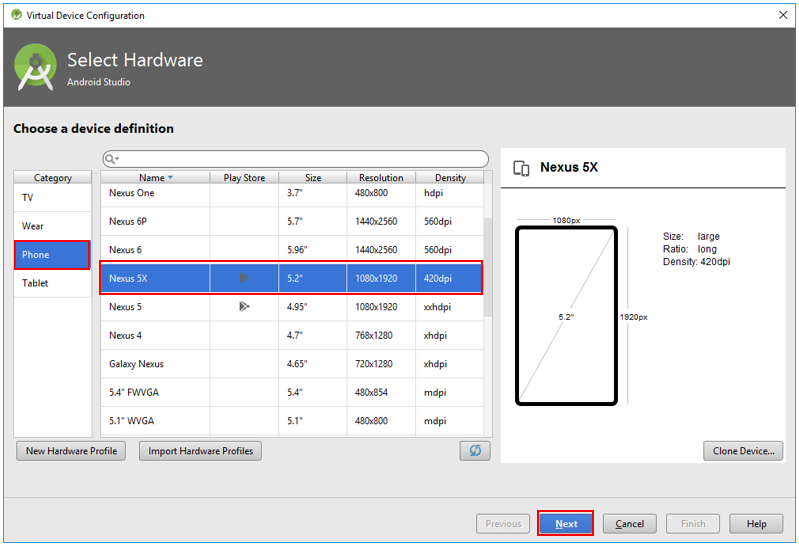Close the Virtual Device Configuration window
This screenshot has height=546, width=799.
click(x=783, y=15)
